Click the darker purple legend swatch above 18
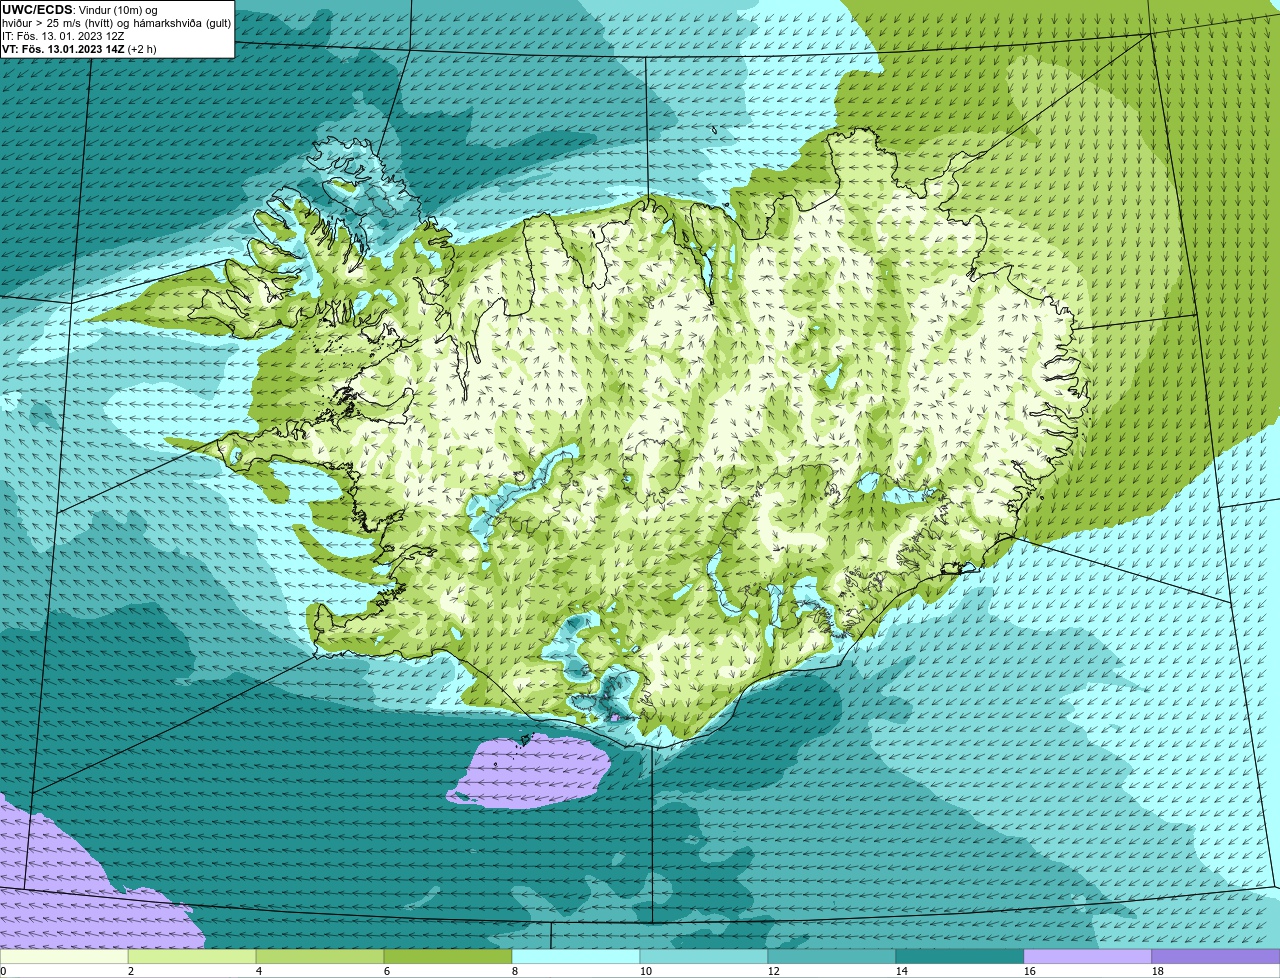This screenshot has height=978, width=1280. tap(1216, 956)
